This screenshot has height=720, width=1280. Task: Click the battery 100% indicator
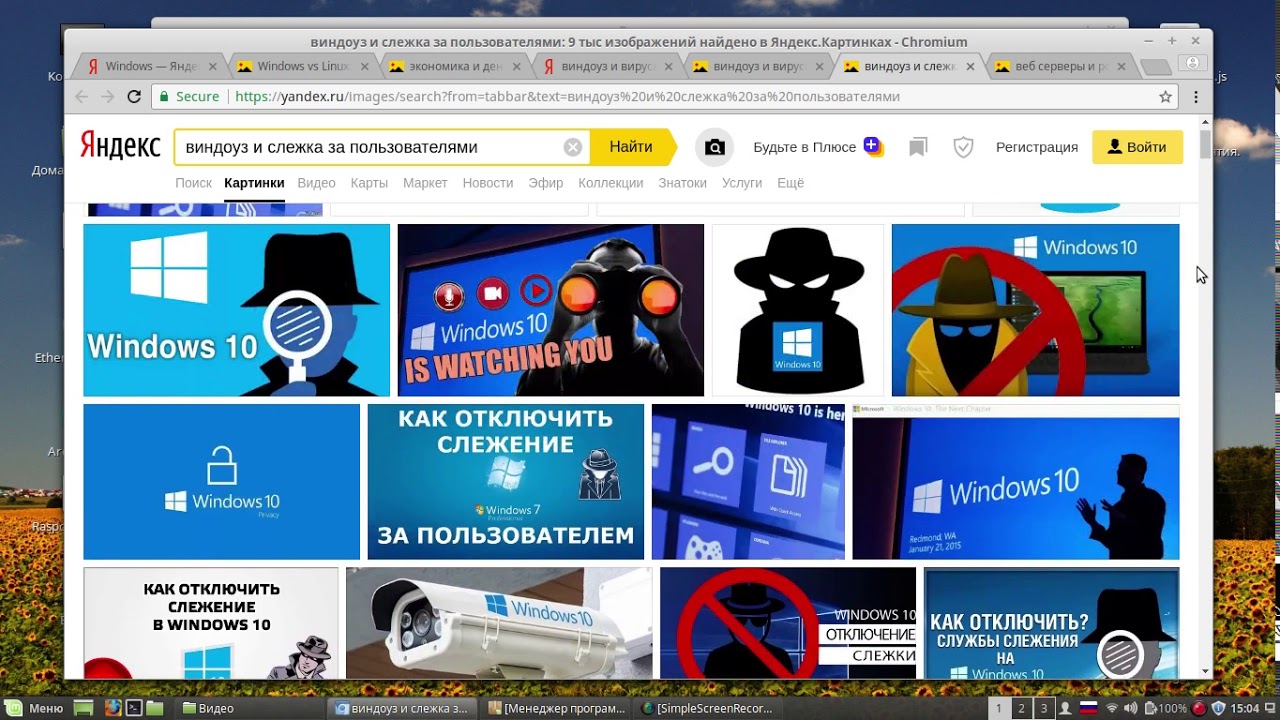pyautogui.click(x=1166, y=708)
